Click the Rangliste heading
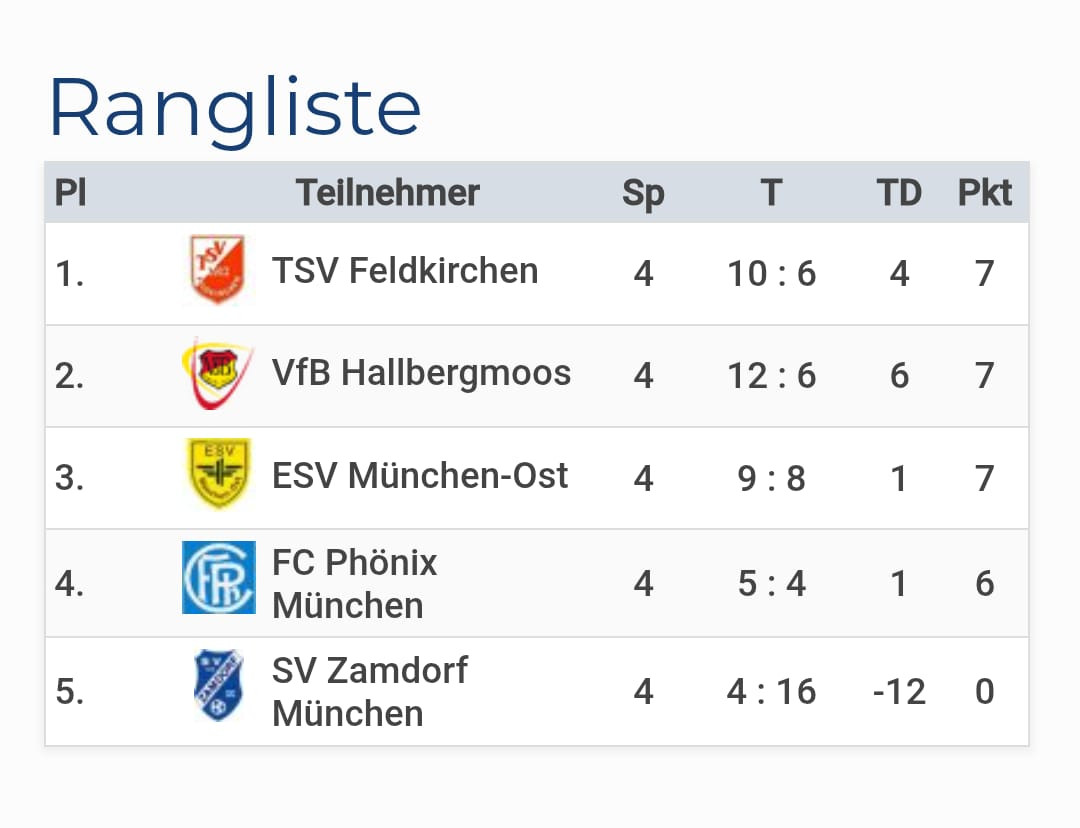The image size is (1080, 828). 235,108
